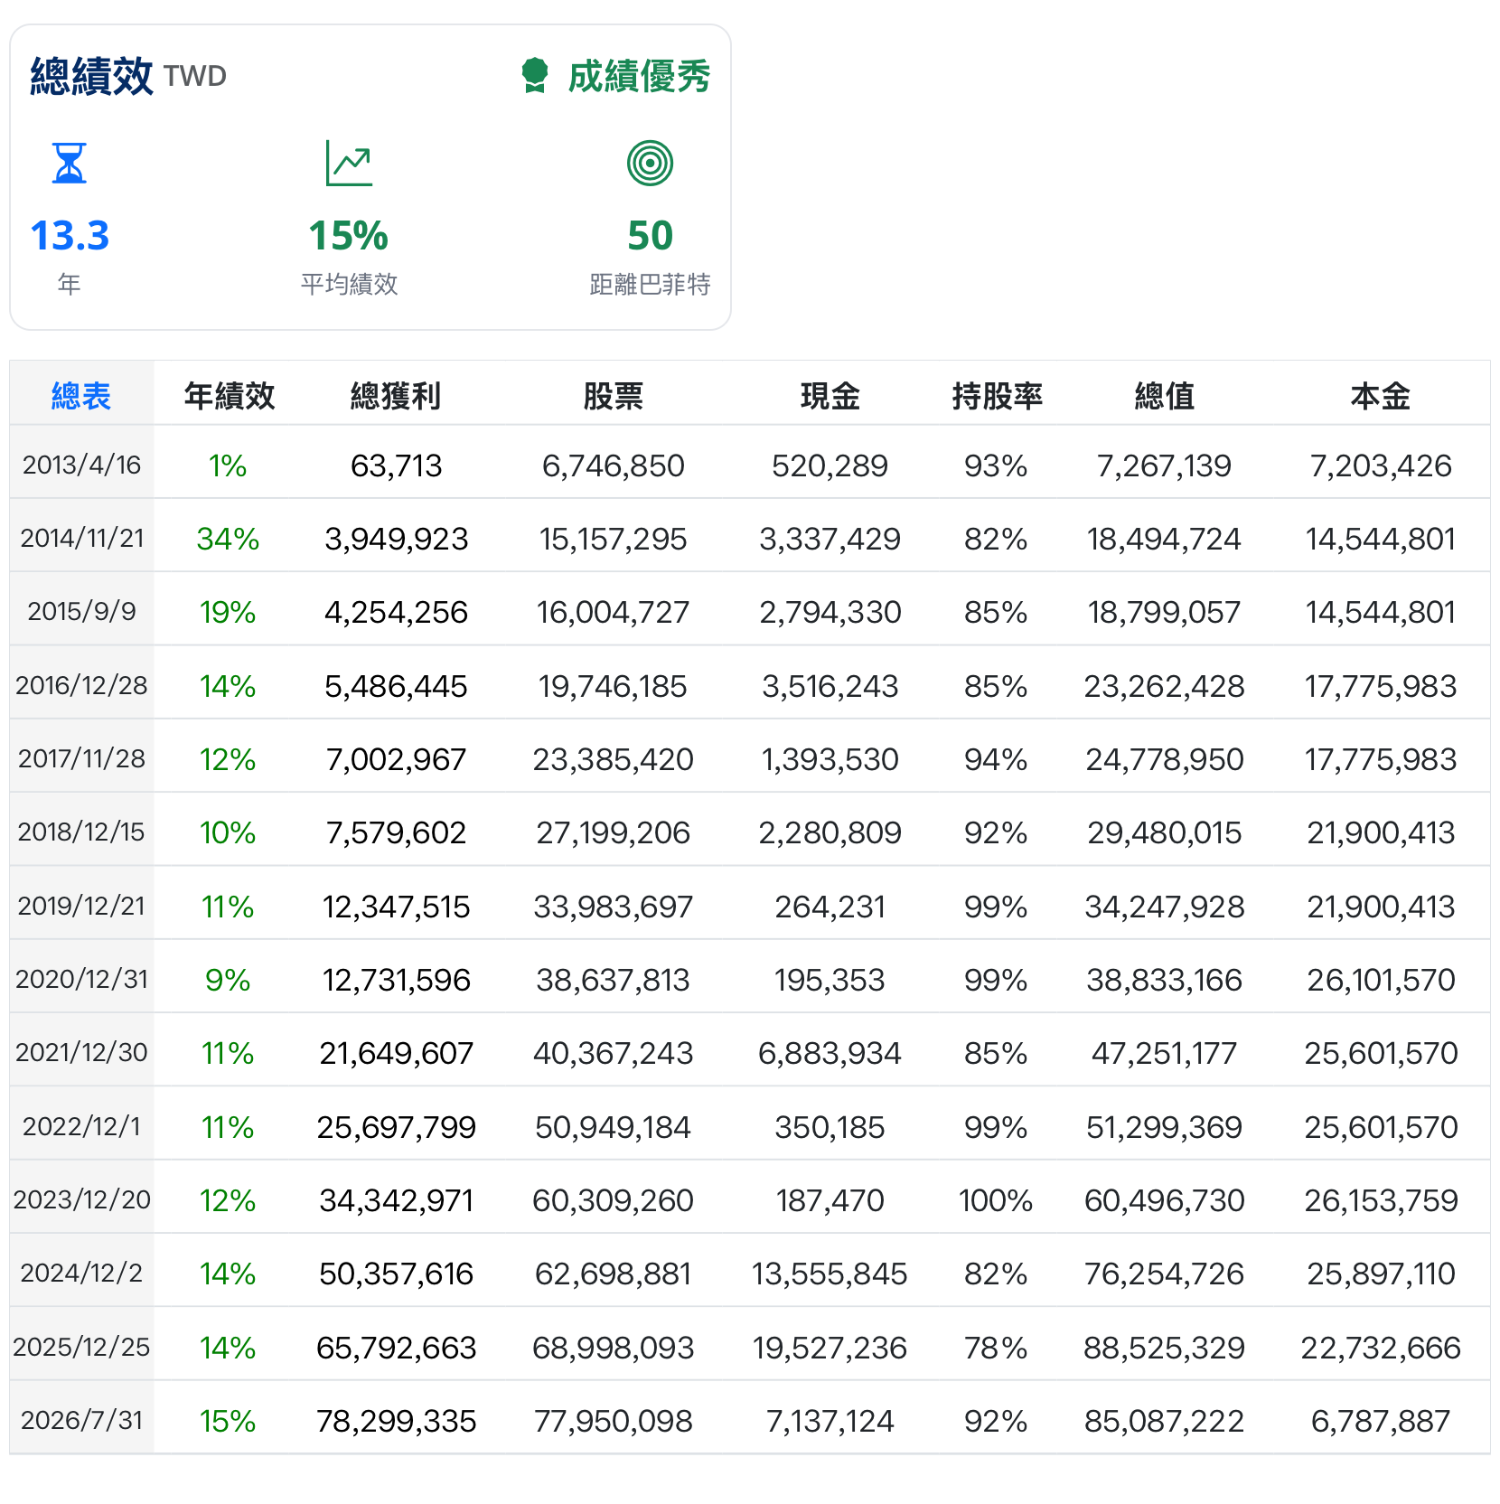The image size is (1500, 1504).
Task: Click the 50 距離巴菲特 score
Action: (x=650, y=236)
